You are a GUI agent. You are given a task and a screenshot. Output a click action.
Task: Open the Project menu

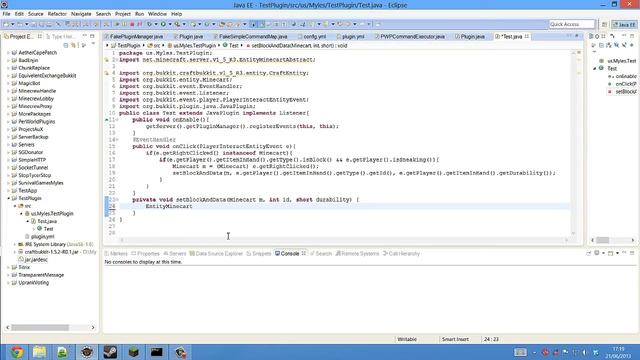coord(123,14)
